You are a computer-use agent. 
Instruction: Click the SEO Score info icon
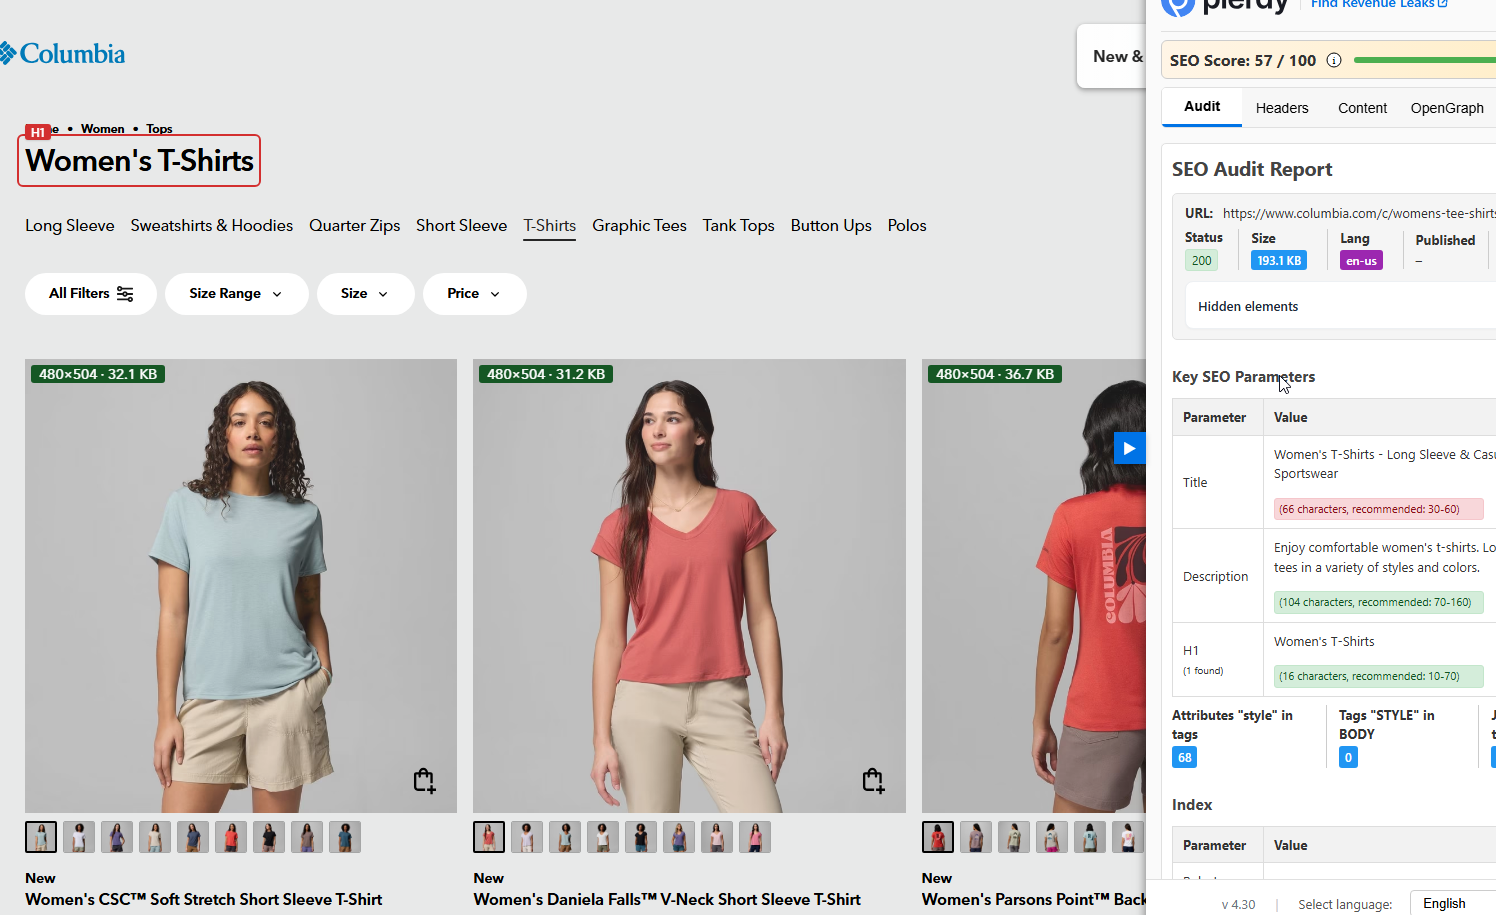1334,60
